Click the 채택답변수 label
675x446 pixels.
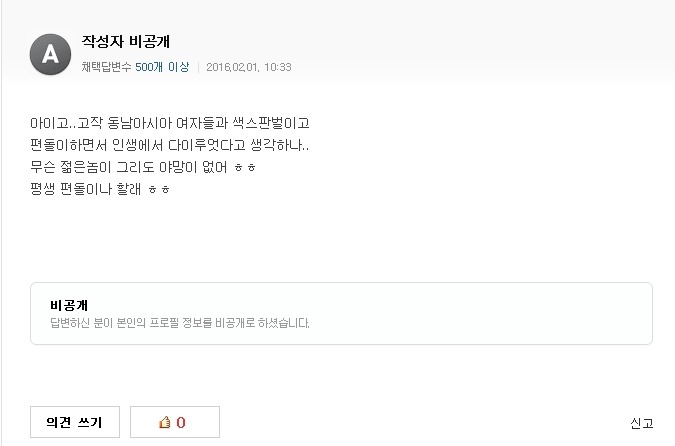(107, 67)
